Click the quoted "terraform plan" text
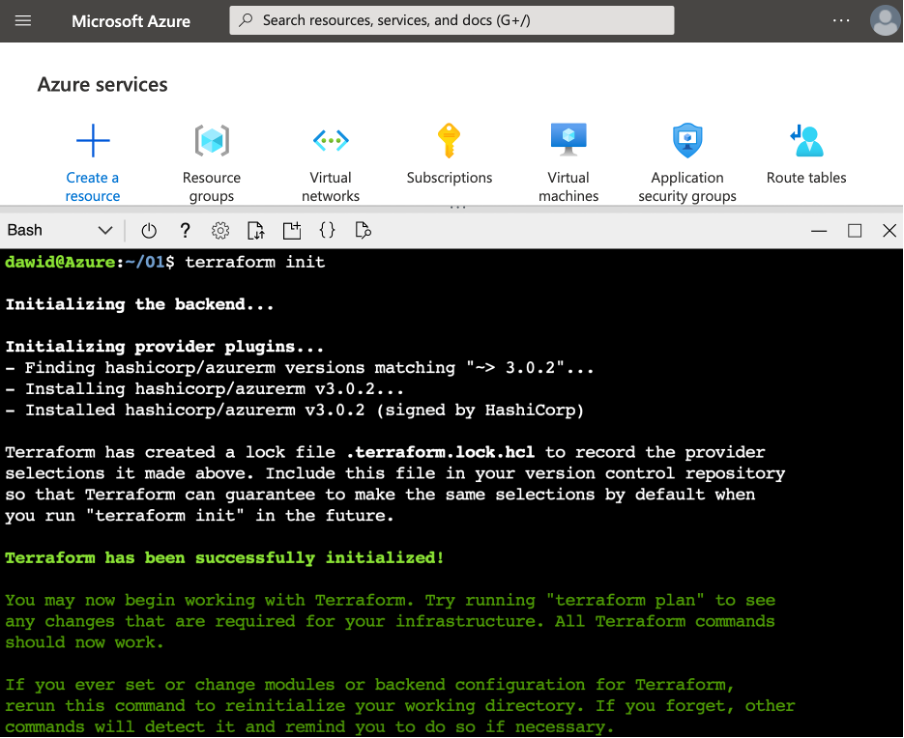The image size is (904, 738). tap(624, 600)
